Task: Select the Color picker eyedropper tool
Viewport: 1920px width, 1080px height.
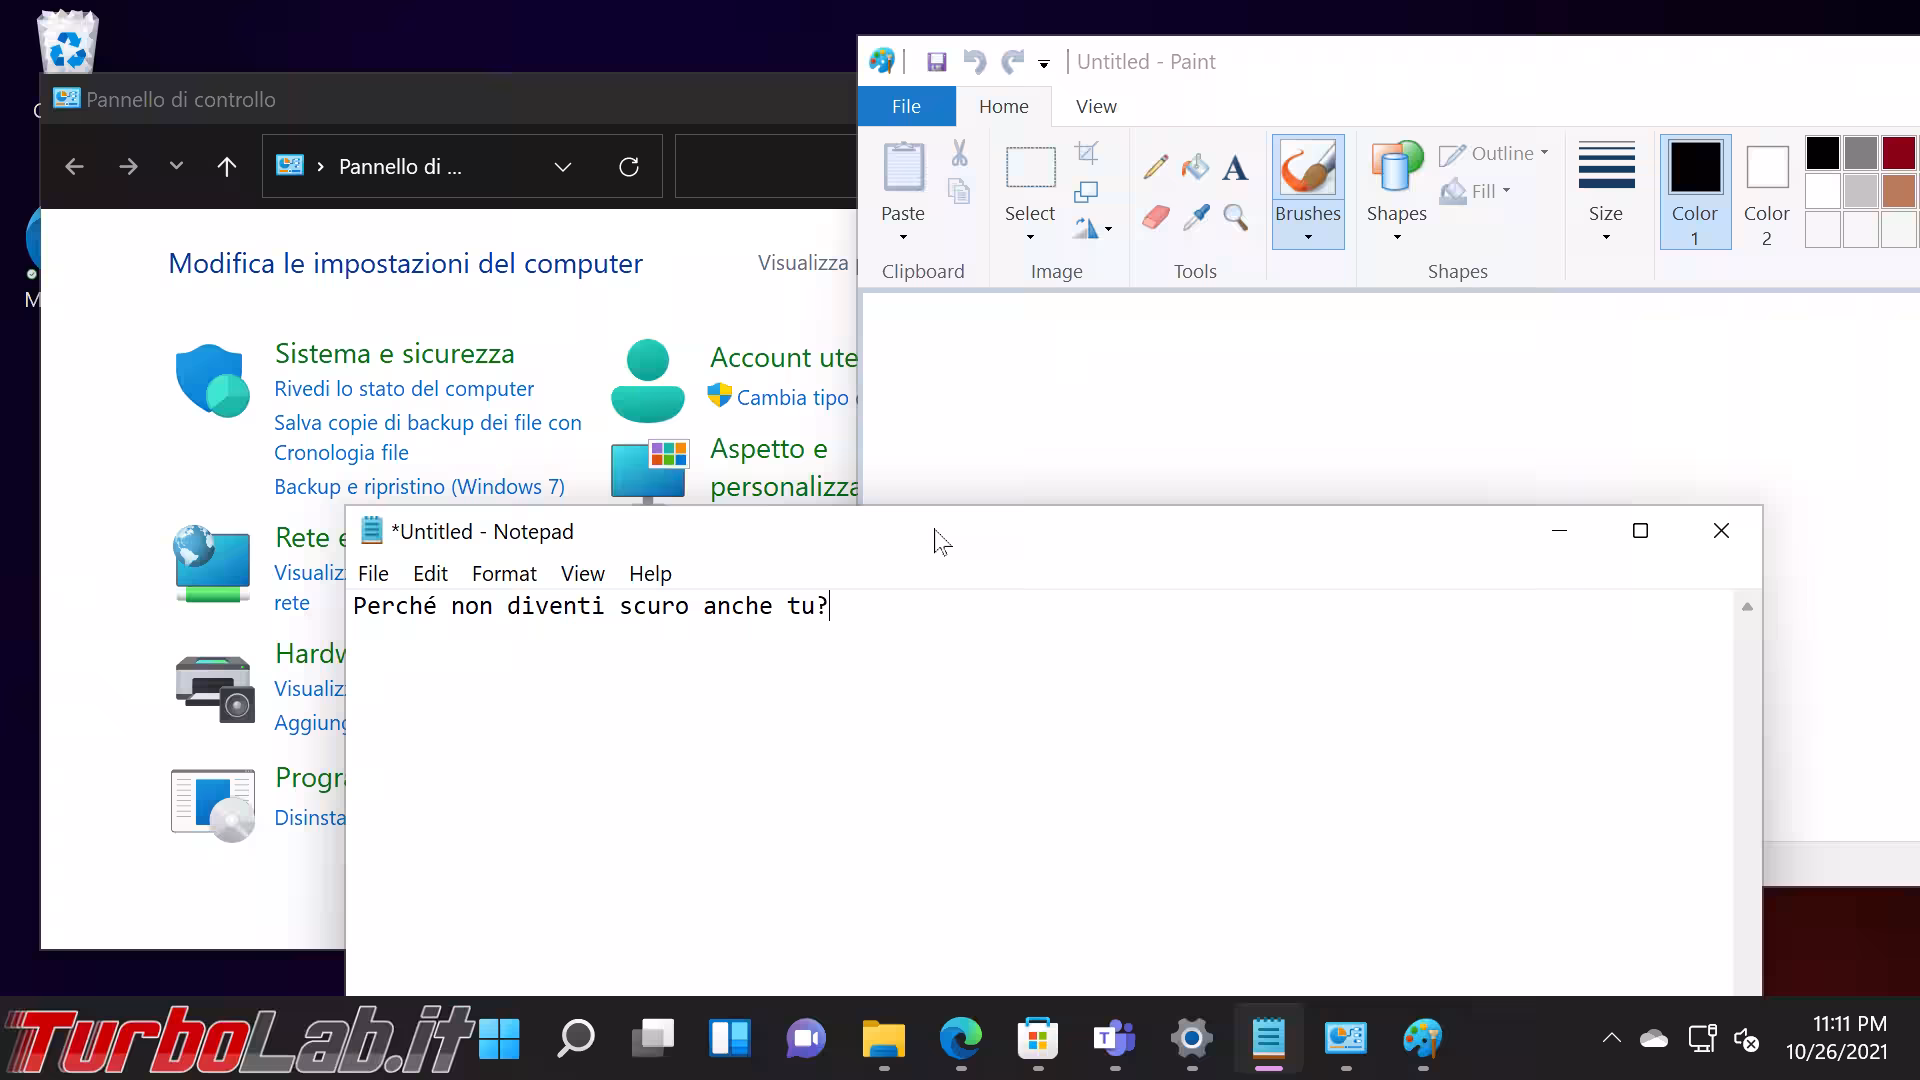Action: point(1196,217)
